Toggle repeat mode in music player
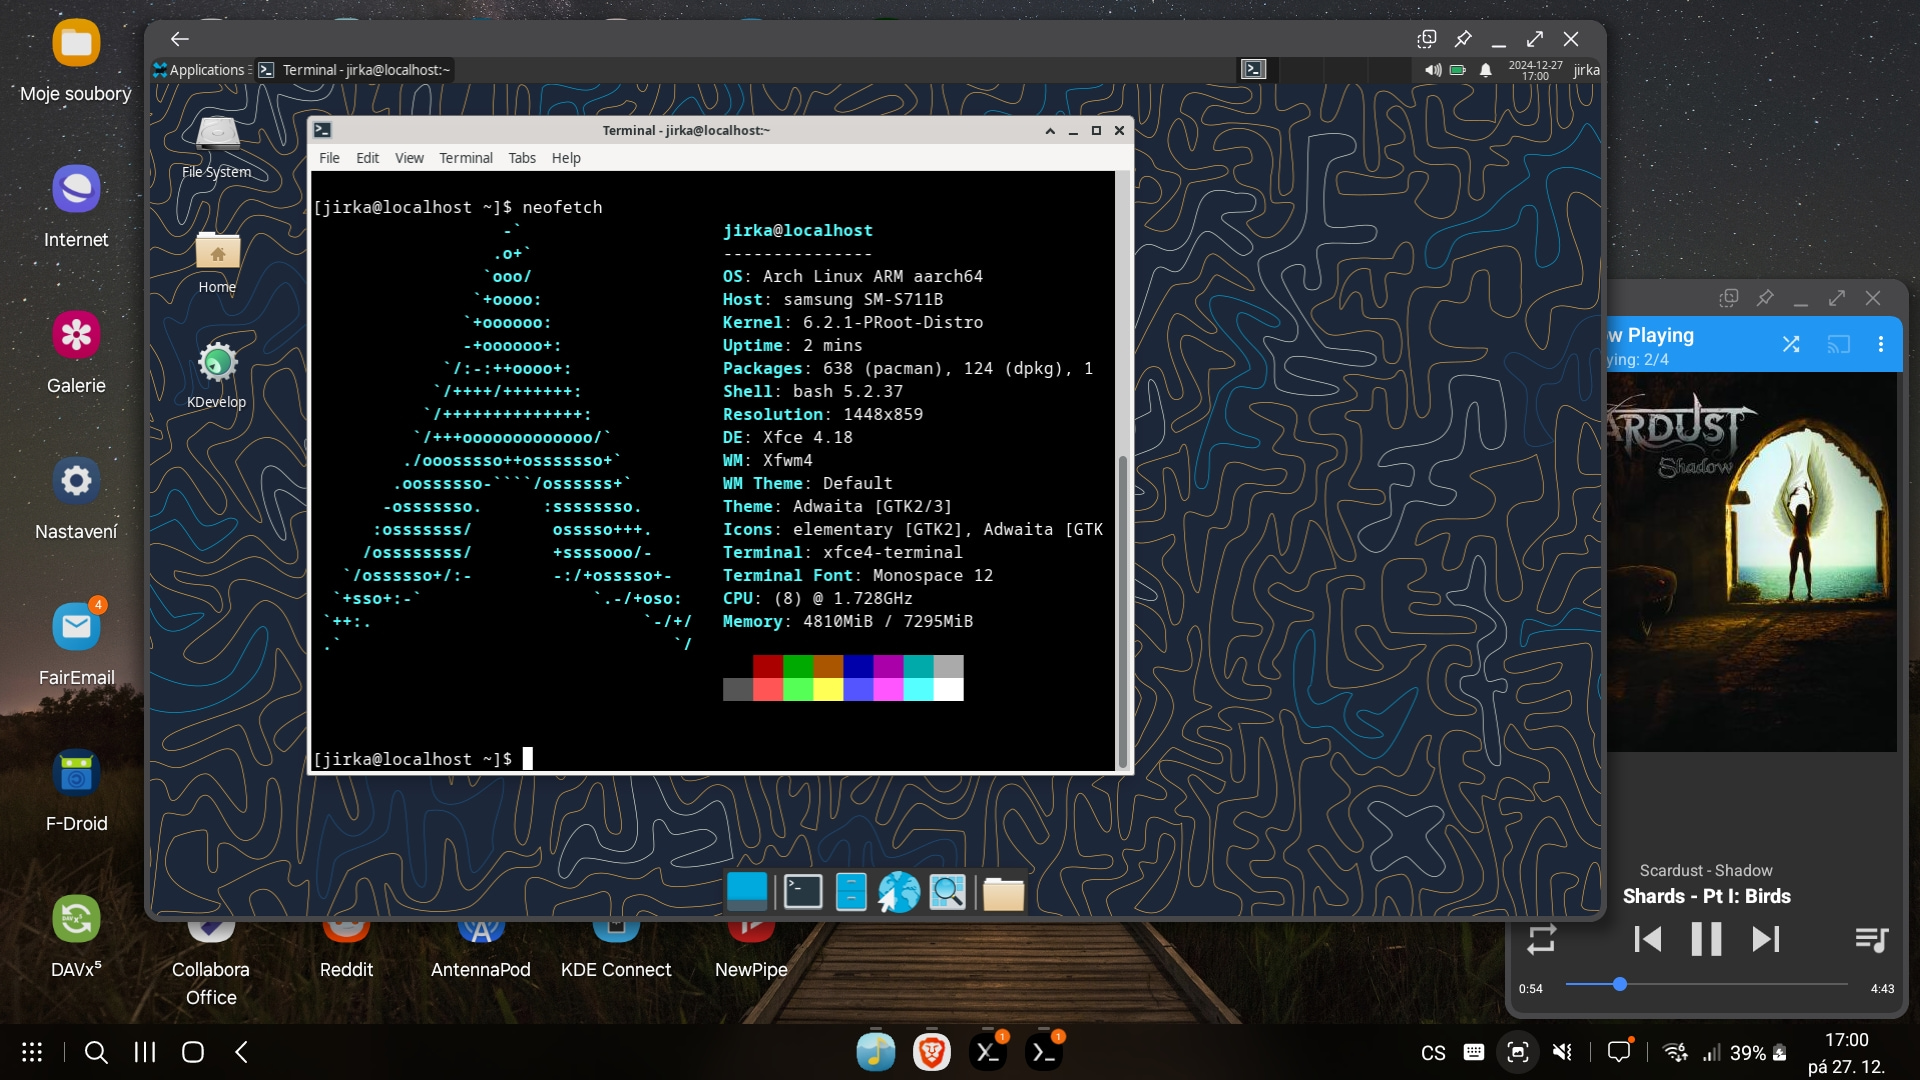 click(x=1541, y=939)
